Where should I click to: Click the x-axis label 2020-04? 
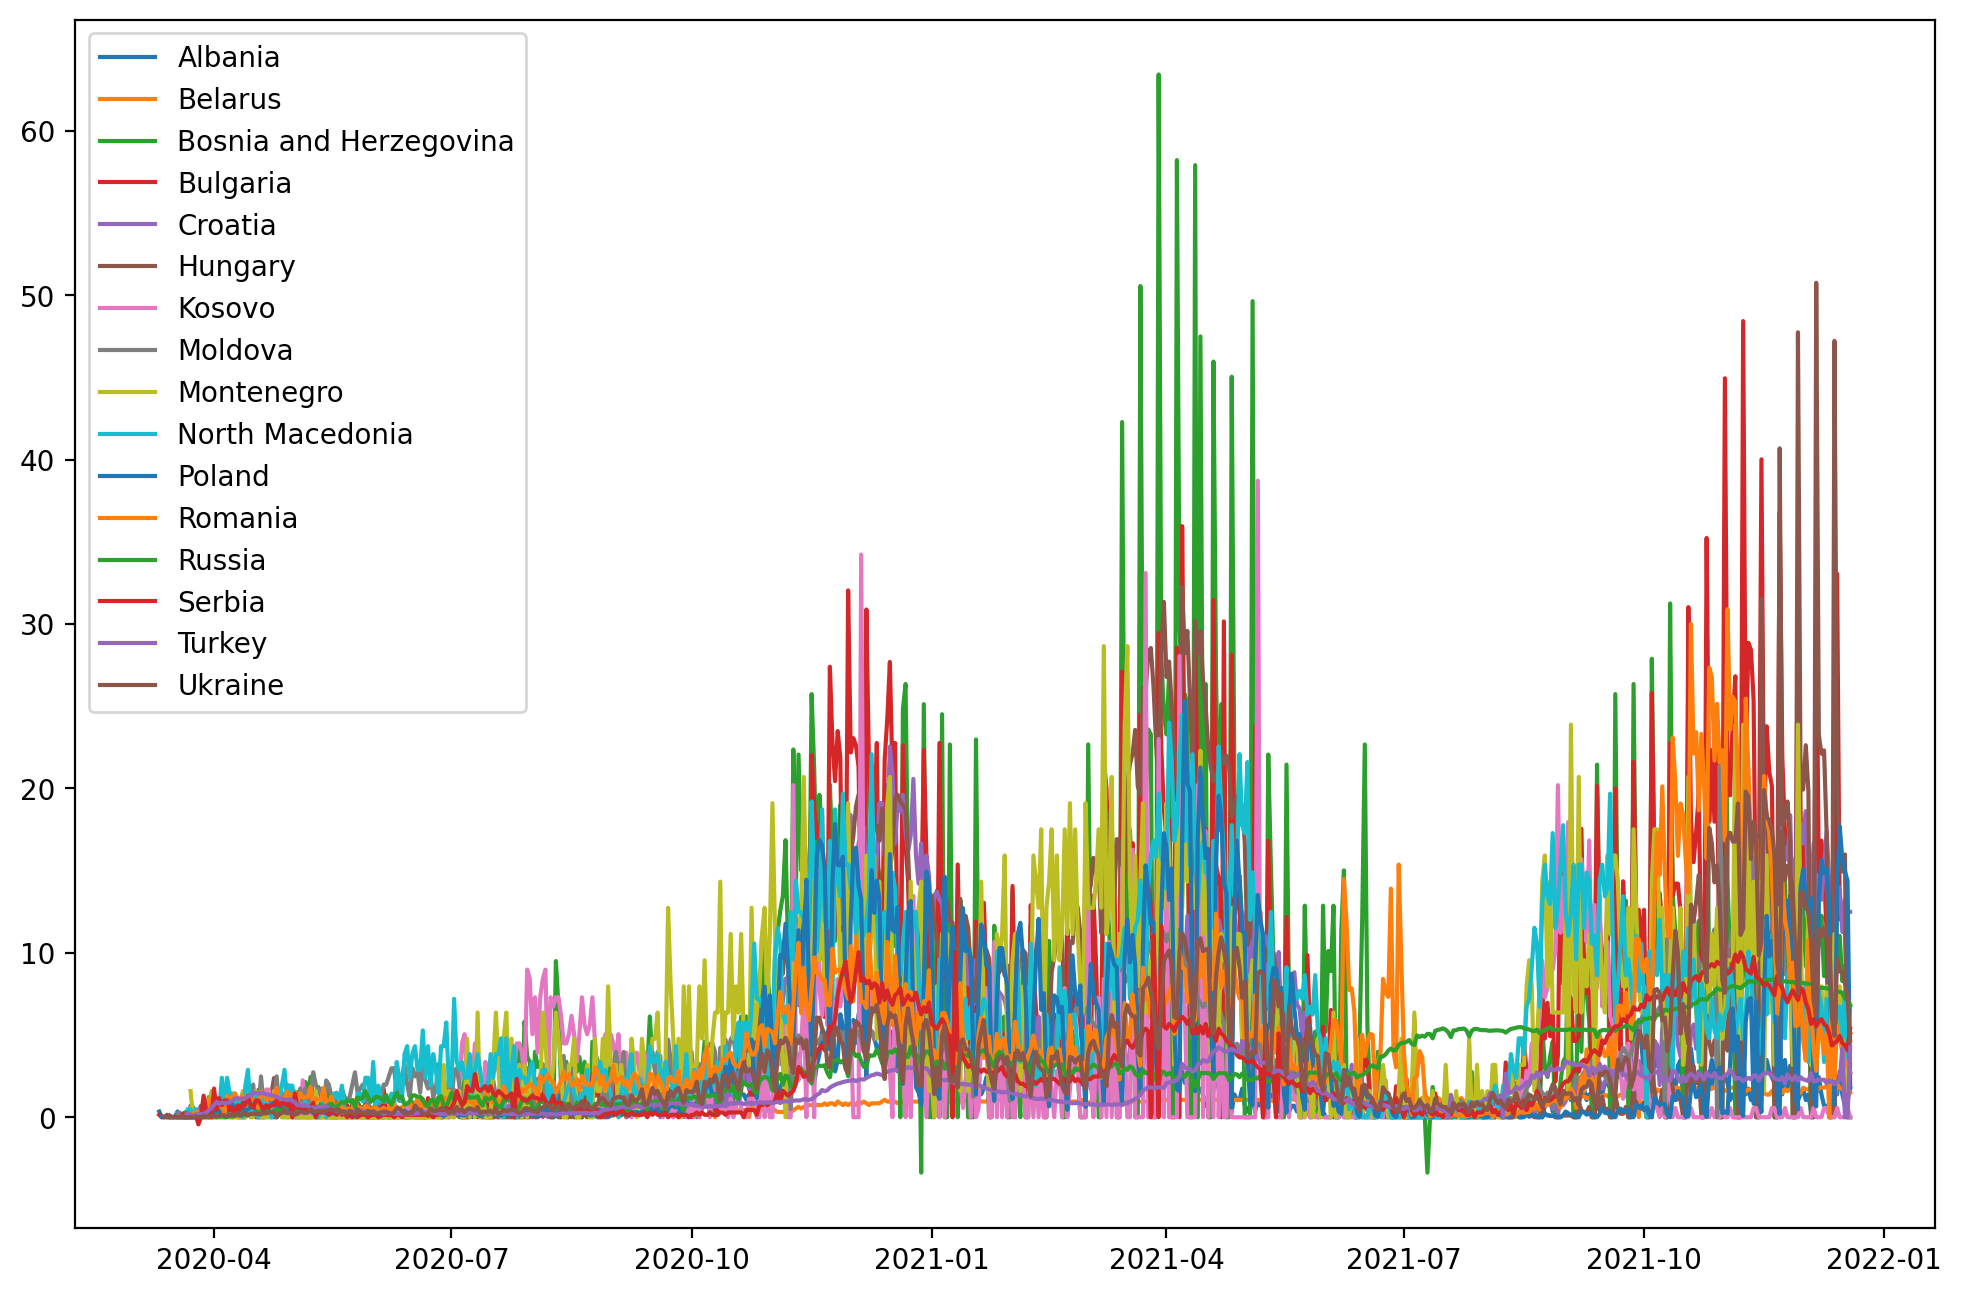point(214,1260)
